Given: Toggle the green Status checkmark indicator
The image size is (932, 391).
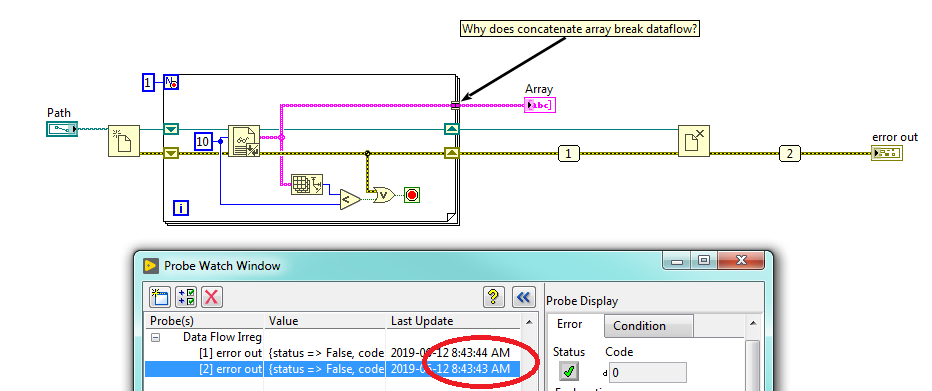Looking at the screenshot, I should click(x=569, y=371).
